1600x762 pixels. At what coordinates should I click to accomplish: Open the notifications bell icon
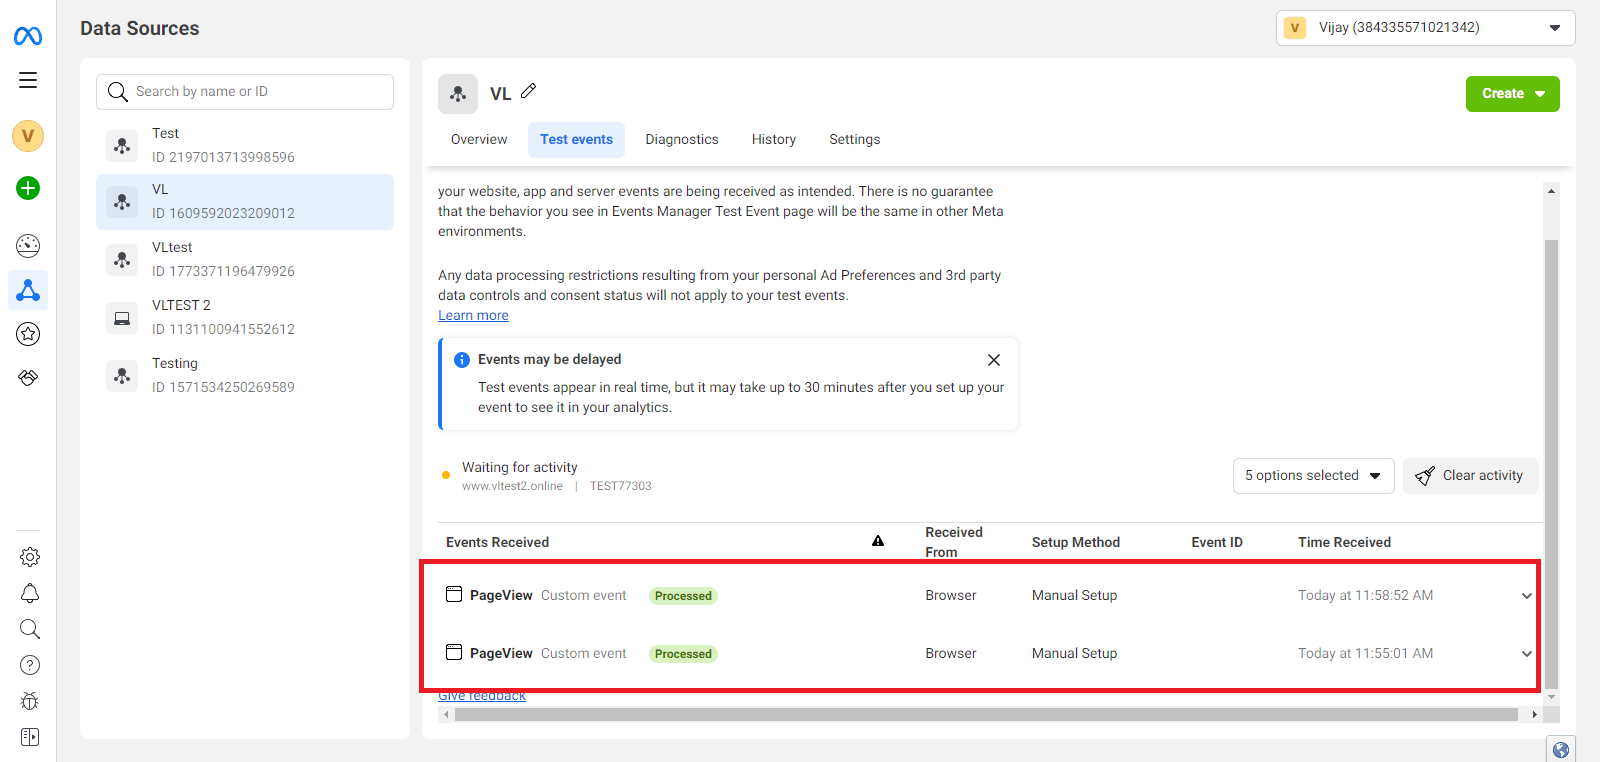[30, 593]
